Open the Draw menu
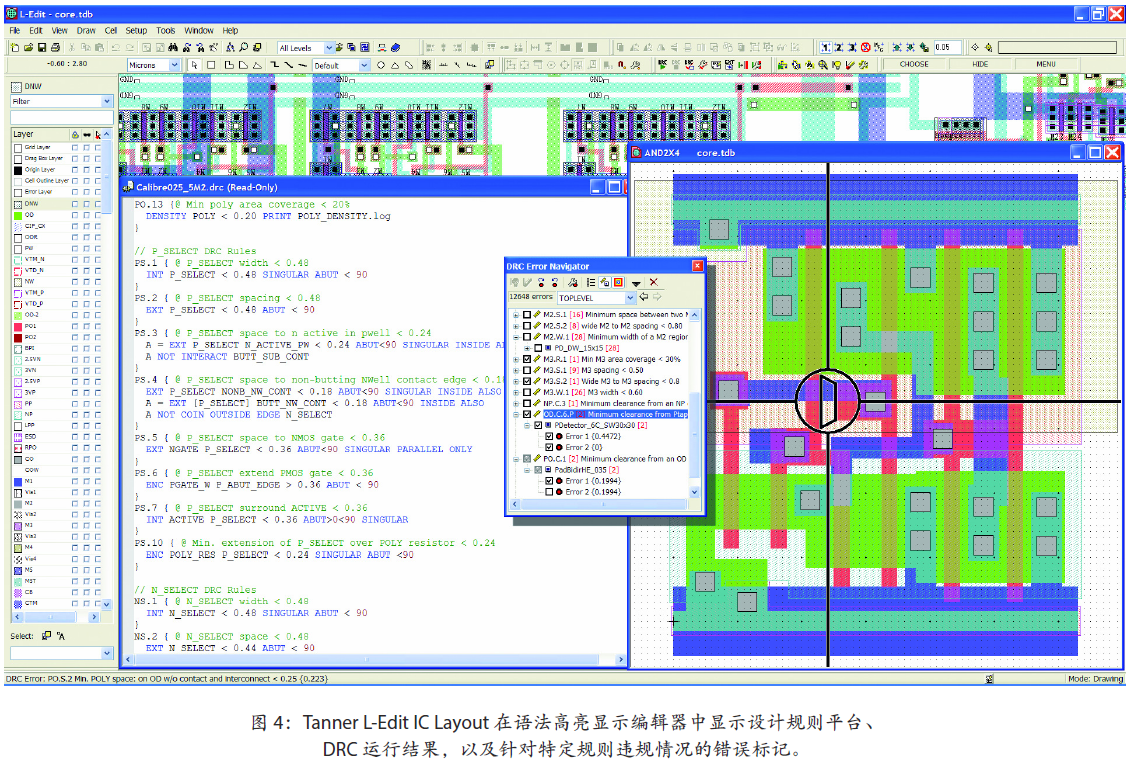Viewport: 1140px width, 761px height. pos(86,31)
